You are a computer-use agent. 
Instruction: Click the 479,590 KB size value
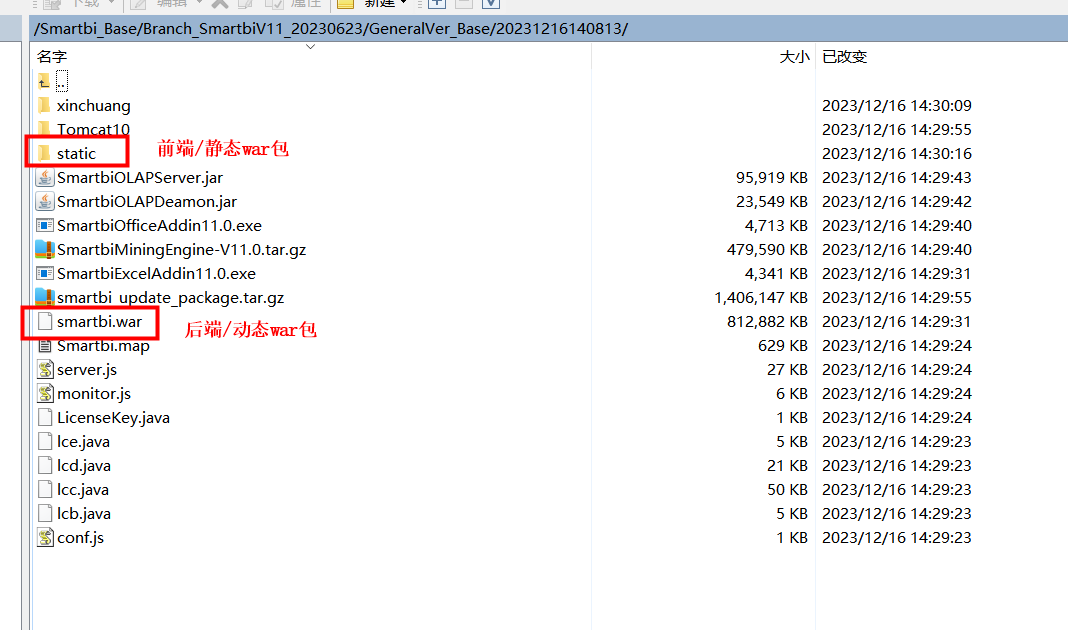[767, 250]
